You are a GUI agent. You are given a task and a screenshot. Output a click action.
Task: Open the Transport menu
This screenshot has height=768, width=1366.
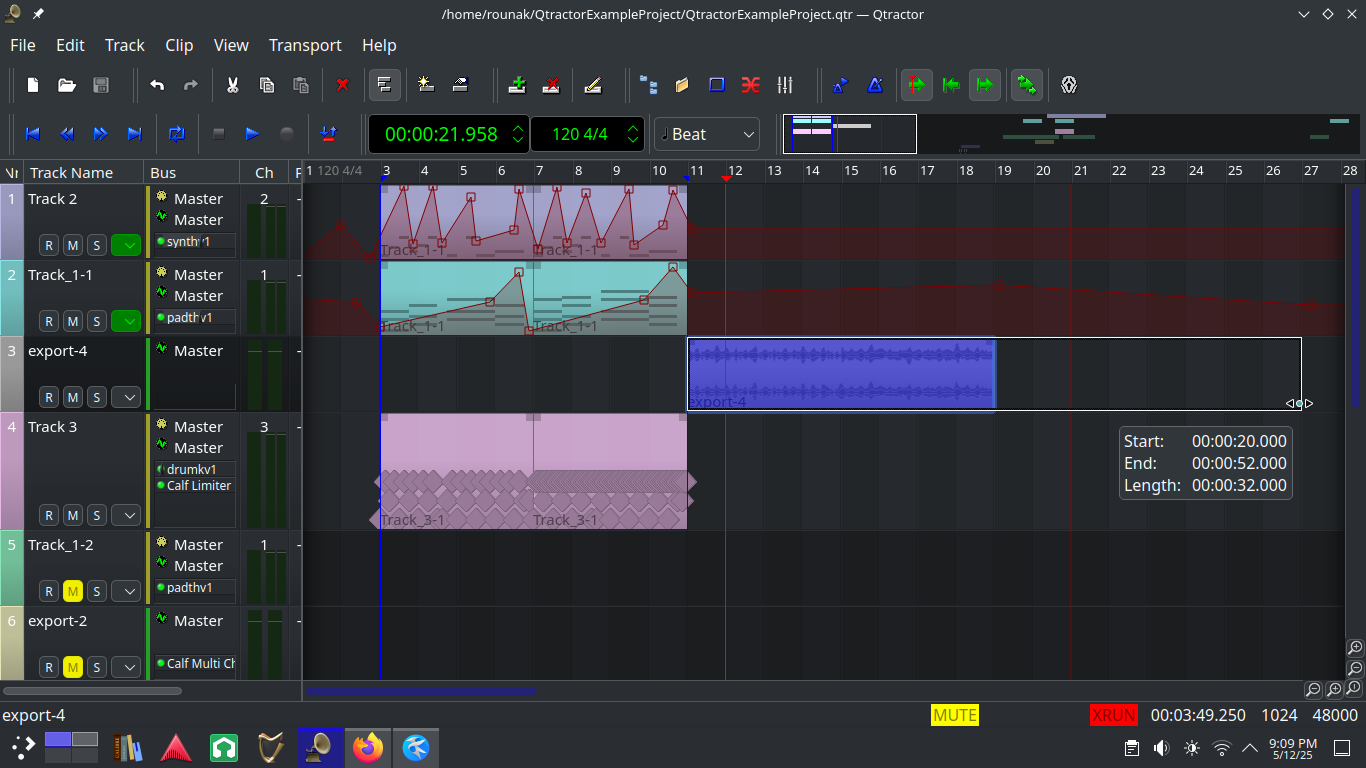click(x=305, y=45)
